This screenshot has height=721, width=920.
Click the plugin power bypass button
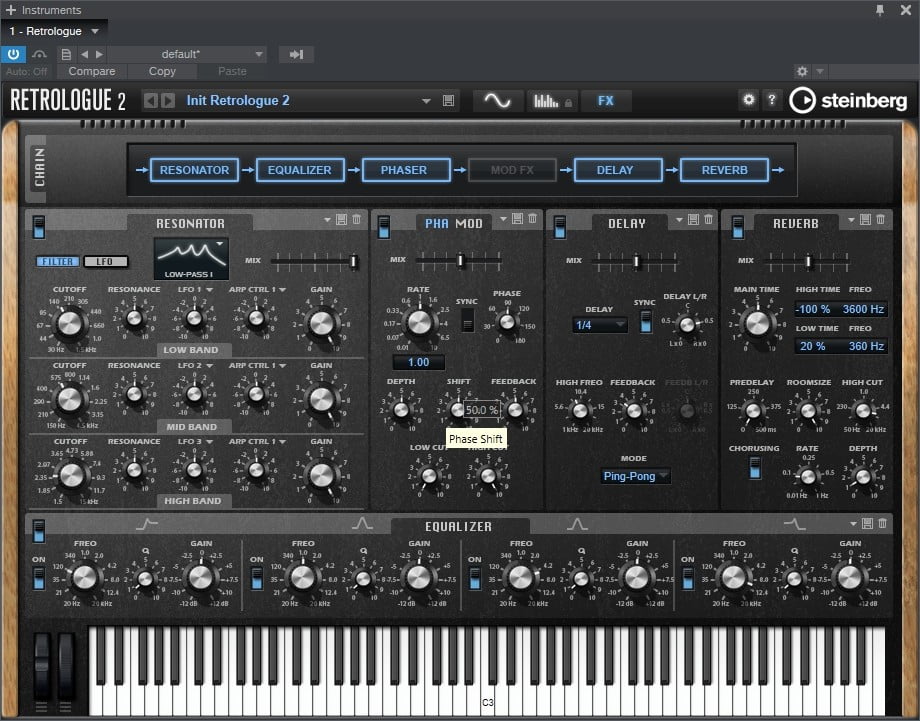click(x=13, y=55)
